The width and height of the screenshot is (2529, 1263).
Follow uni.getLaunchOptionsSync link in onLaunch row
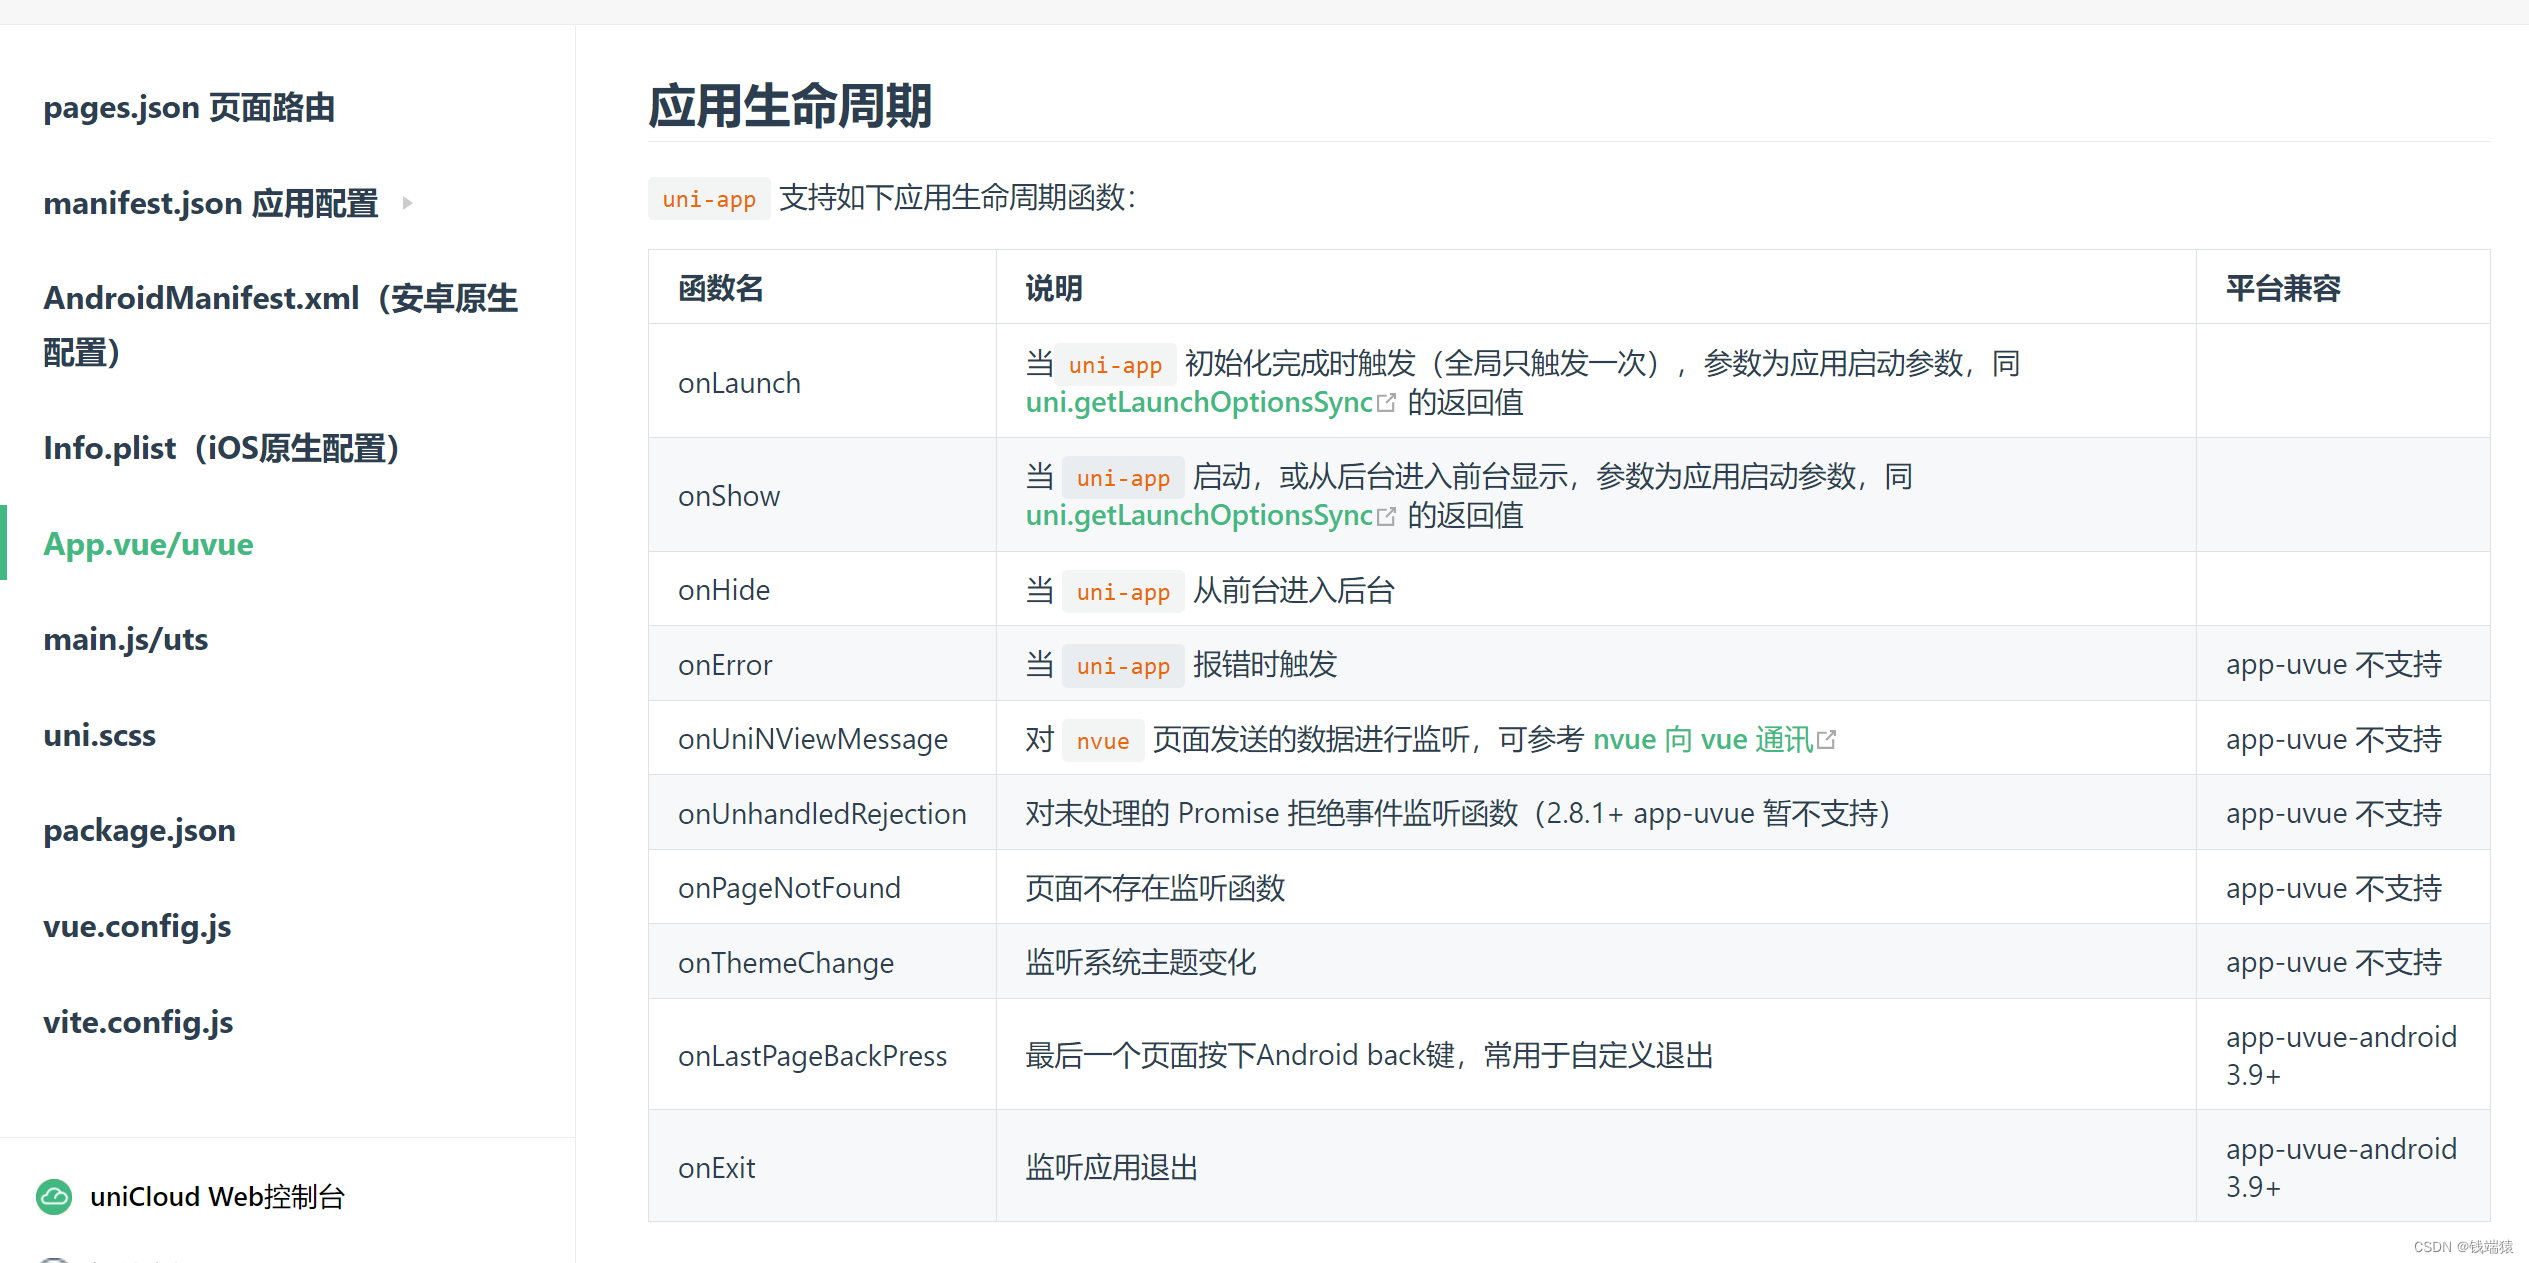pos(1199,403)
